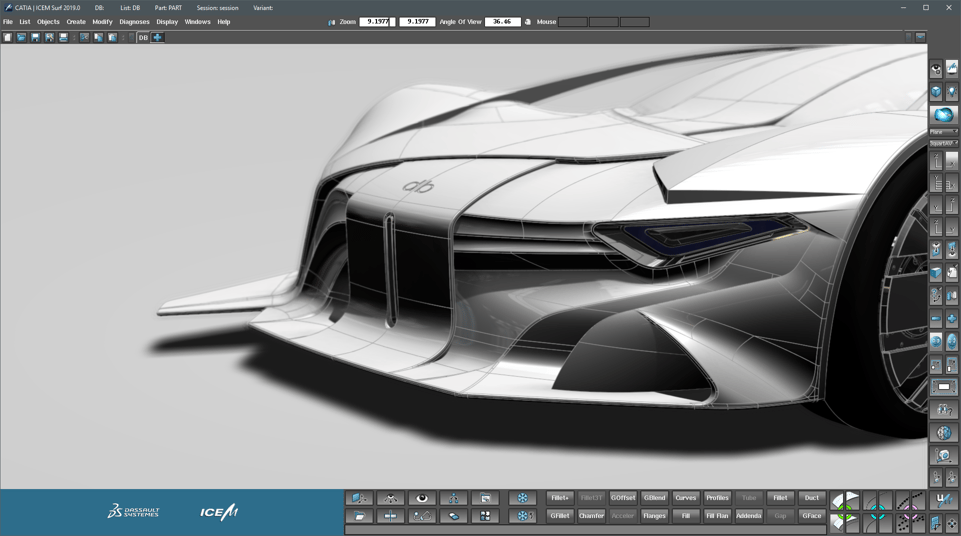Click the Flanges button
961x536 pixels.
point(654,516)
